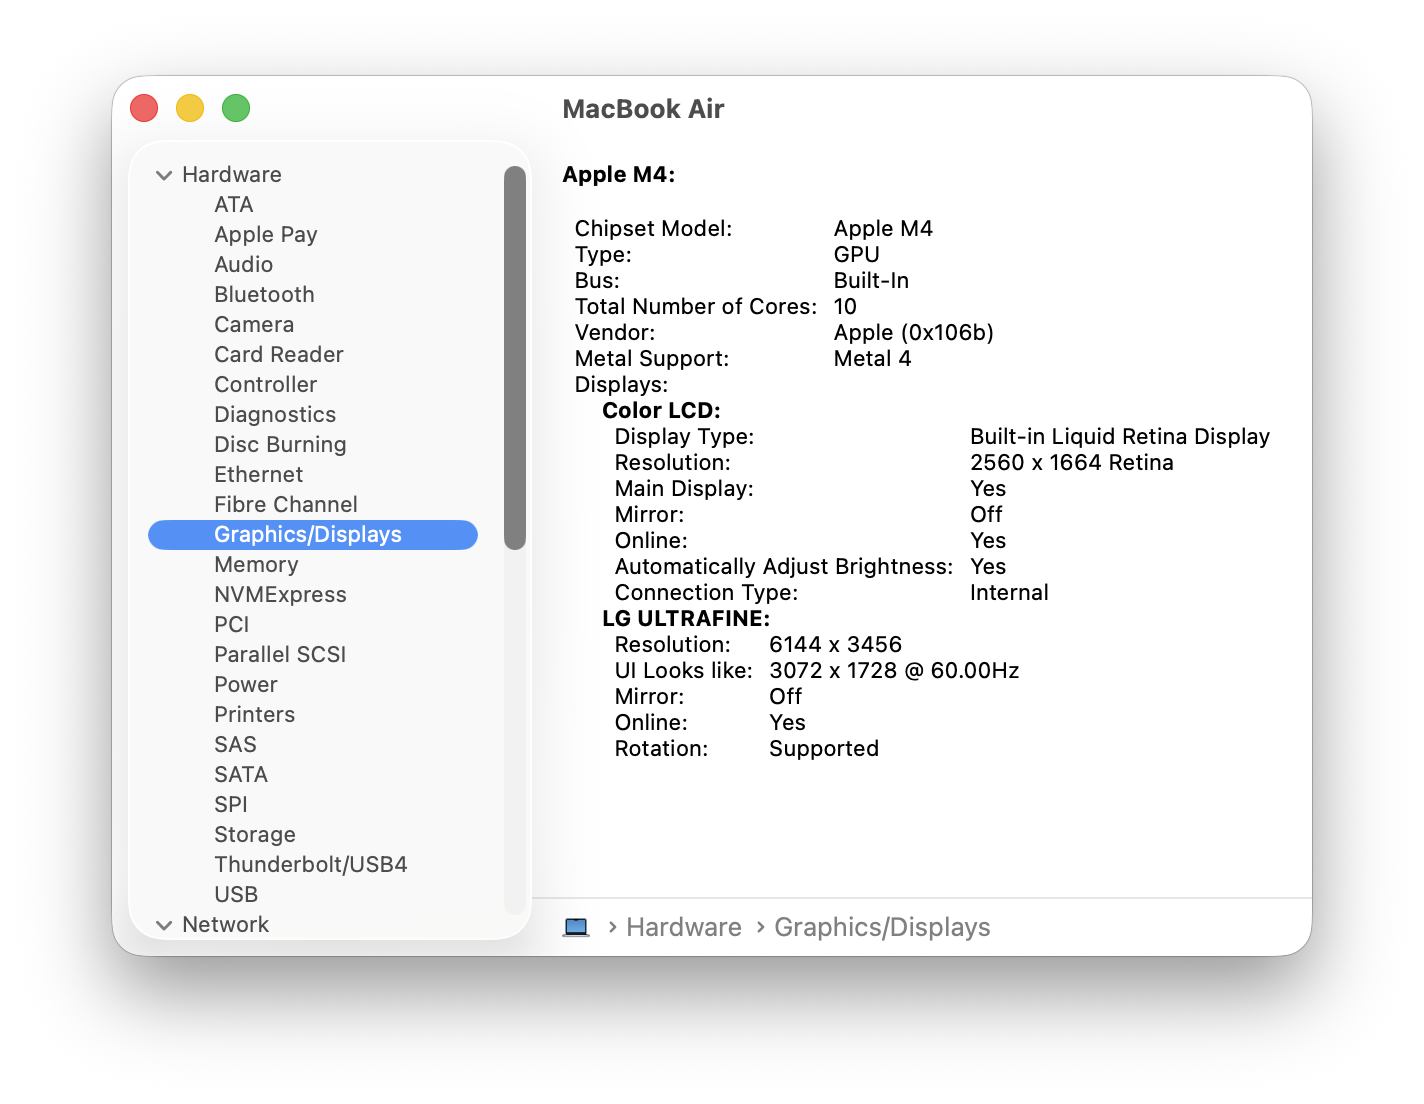The image size is (1424, 1104).
Task: Collapse the Hardware section chevron
Action: tap(164, 175)
